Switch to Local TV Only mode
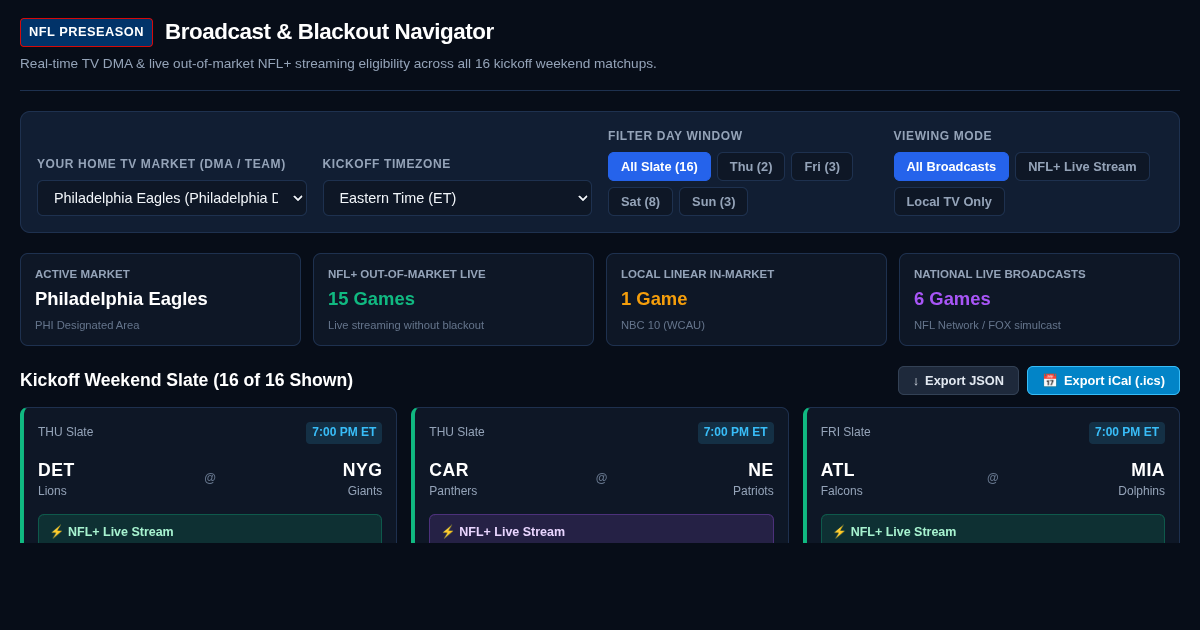This screenshot has height=630, width=1200. click(x=949, y=201)
